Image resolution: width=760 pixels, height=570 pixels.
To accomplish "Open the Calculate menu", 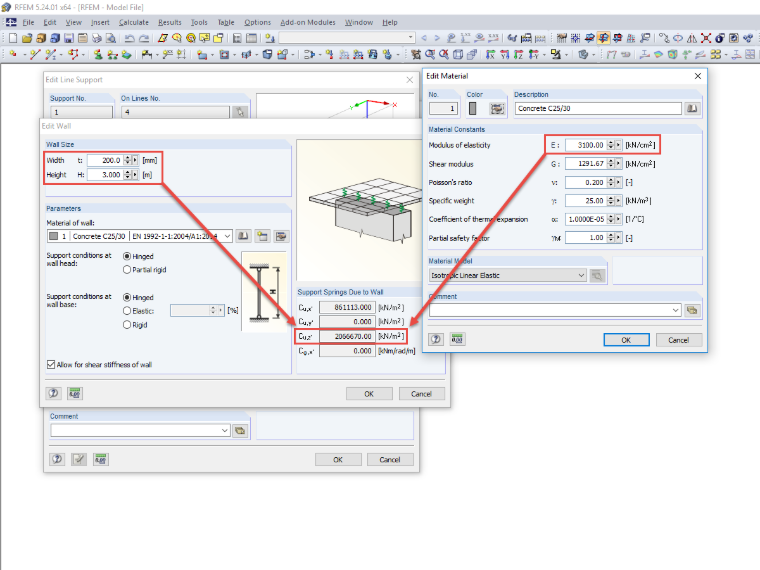I will pyautogui.click(x=134, y=22).
